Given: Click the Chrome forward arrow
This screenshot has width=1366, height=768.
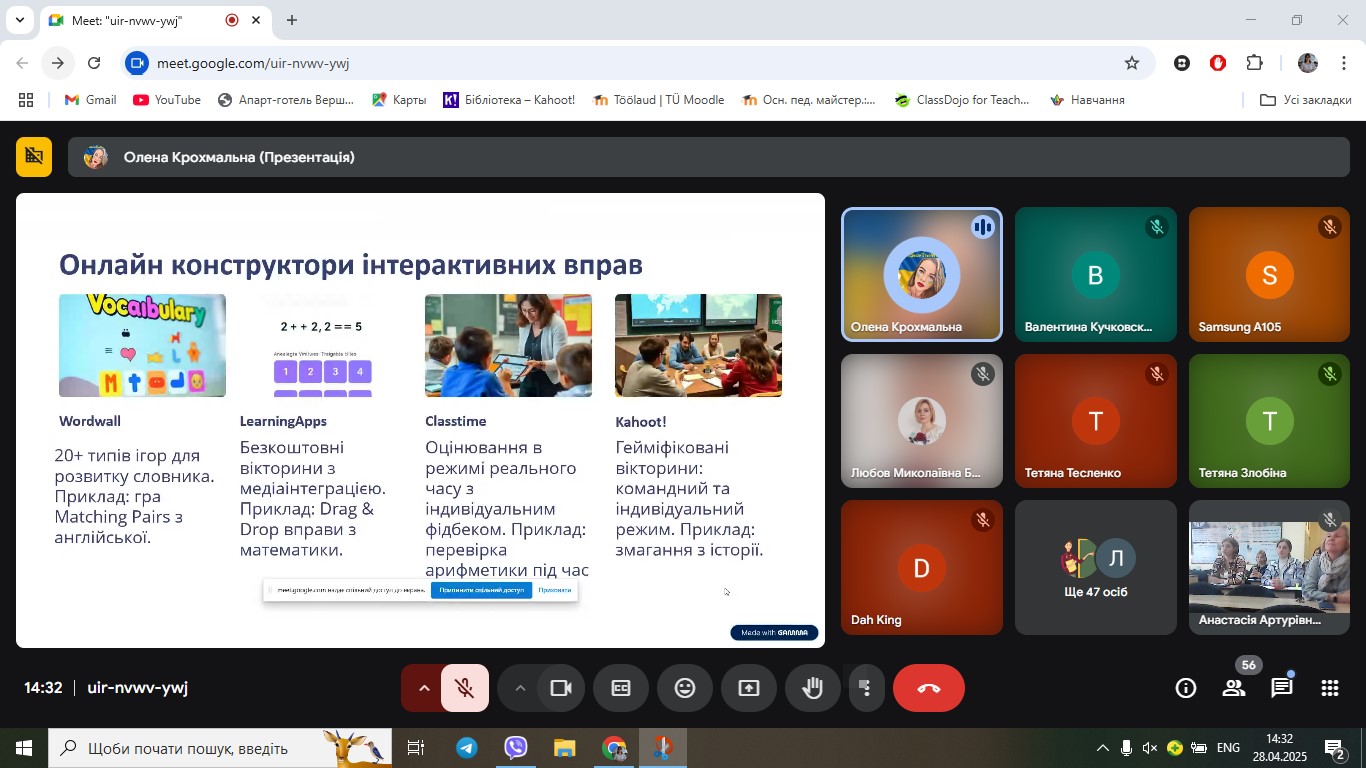Looking at the screenshot, I should point(58,63).
